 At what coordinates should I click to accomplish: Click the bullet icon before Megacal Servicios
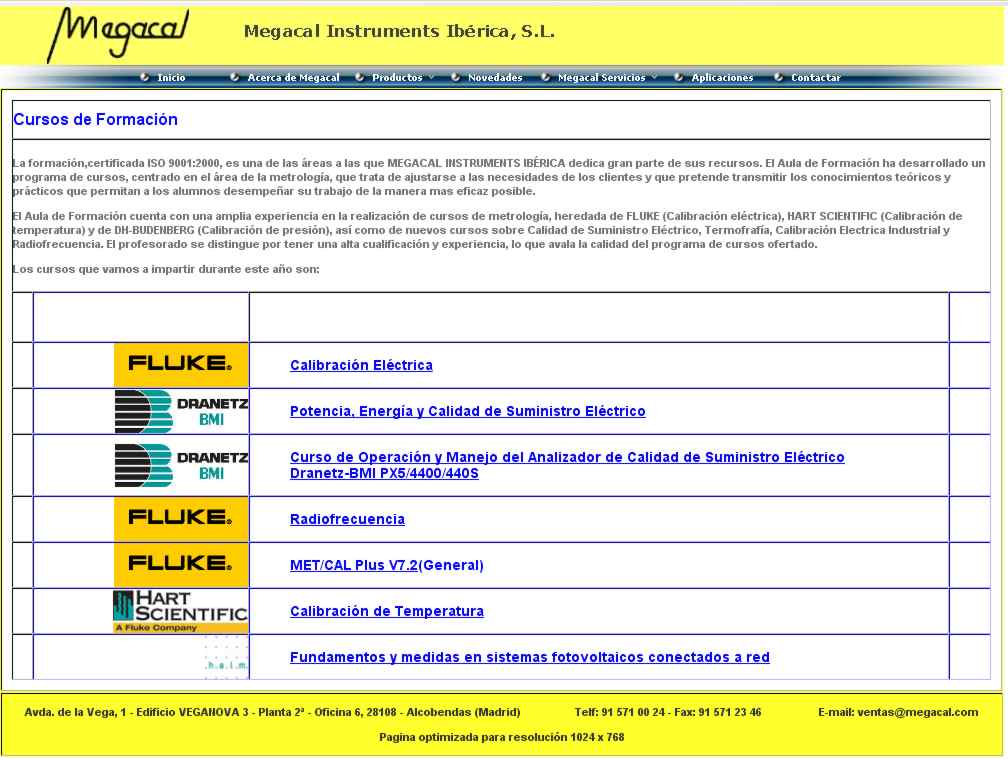[545, 77]
